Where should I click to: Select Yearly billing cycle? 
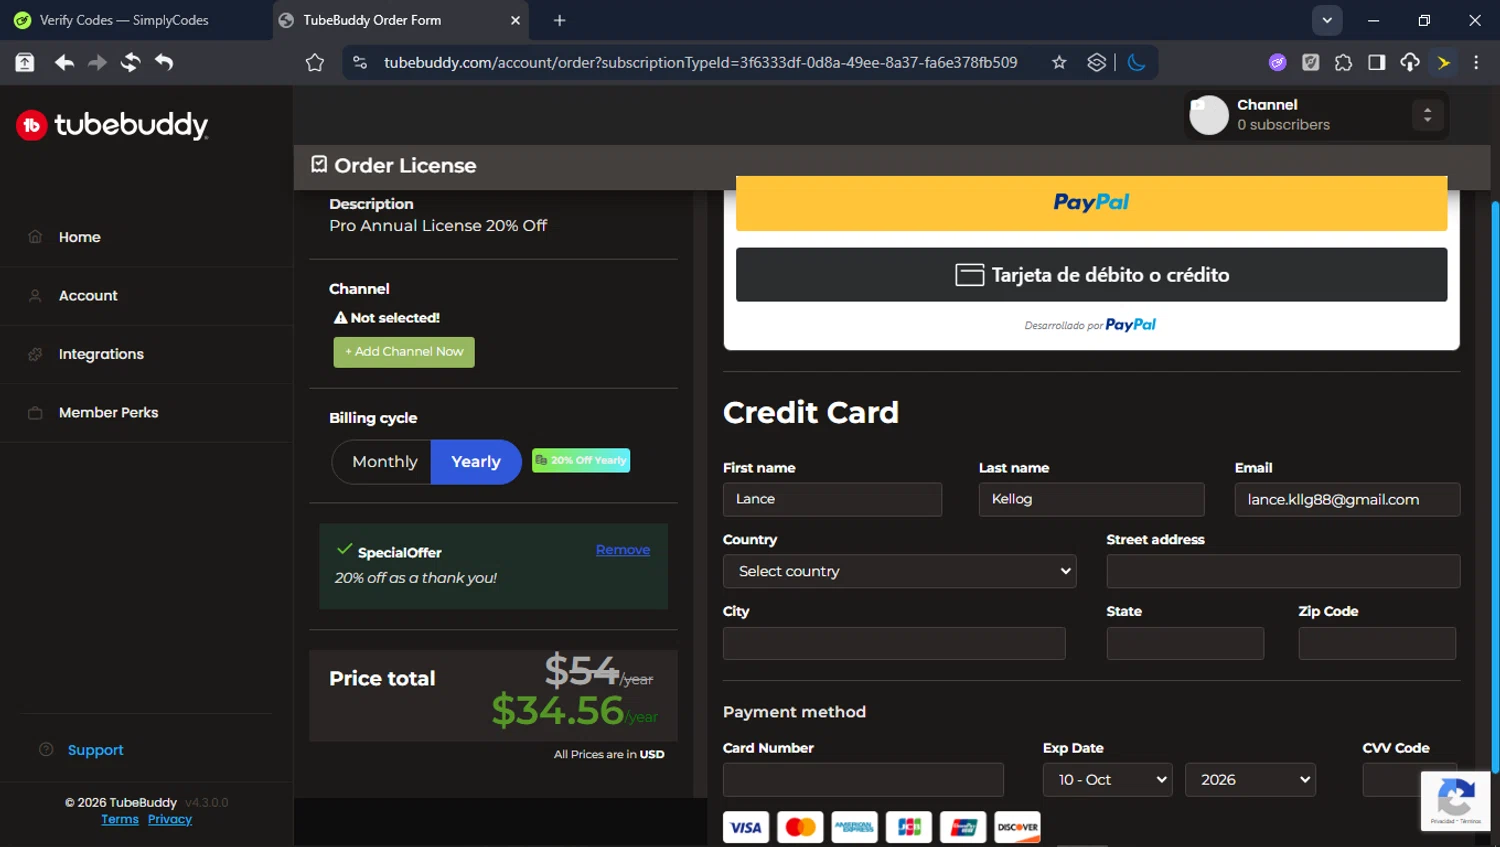(x=476, y=462)
